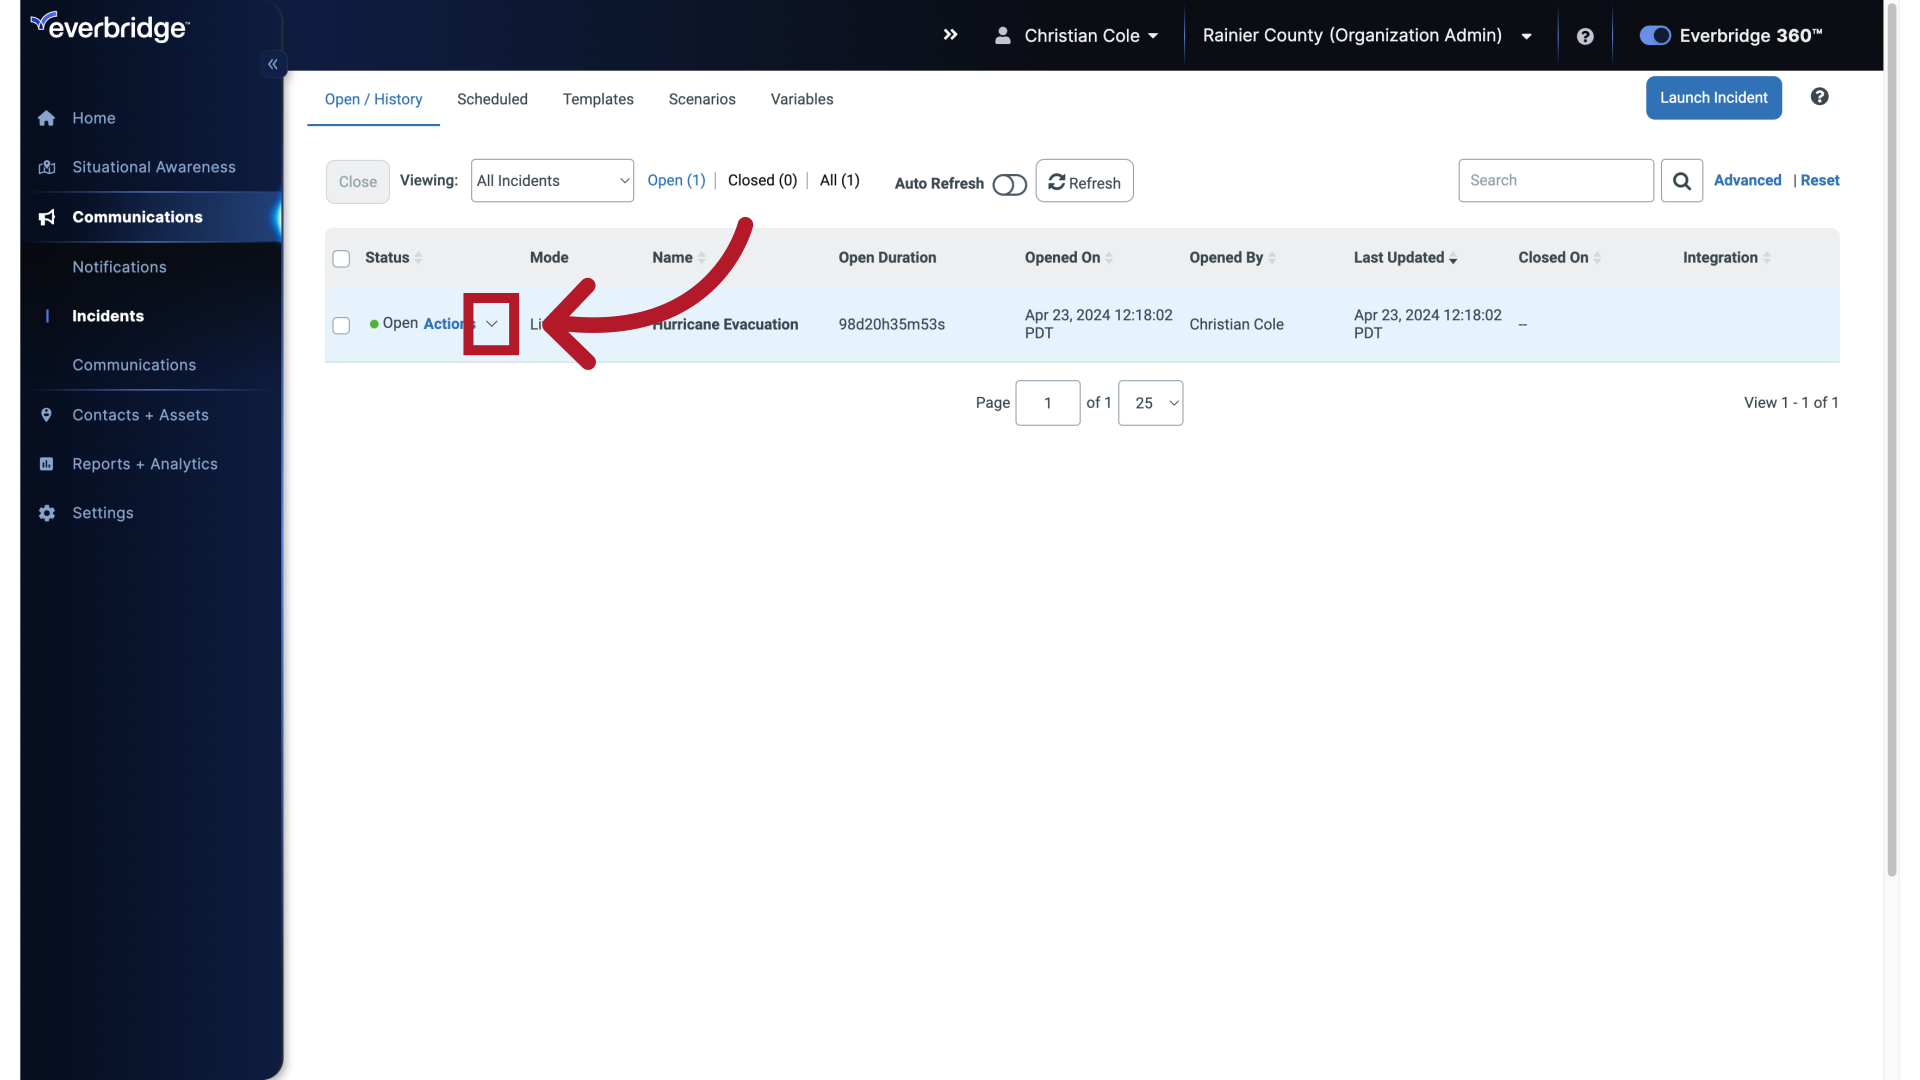
Task: Open the Scenarios tab
Action: coord(702,99)
